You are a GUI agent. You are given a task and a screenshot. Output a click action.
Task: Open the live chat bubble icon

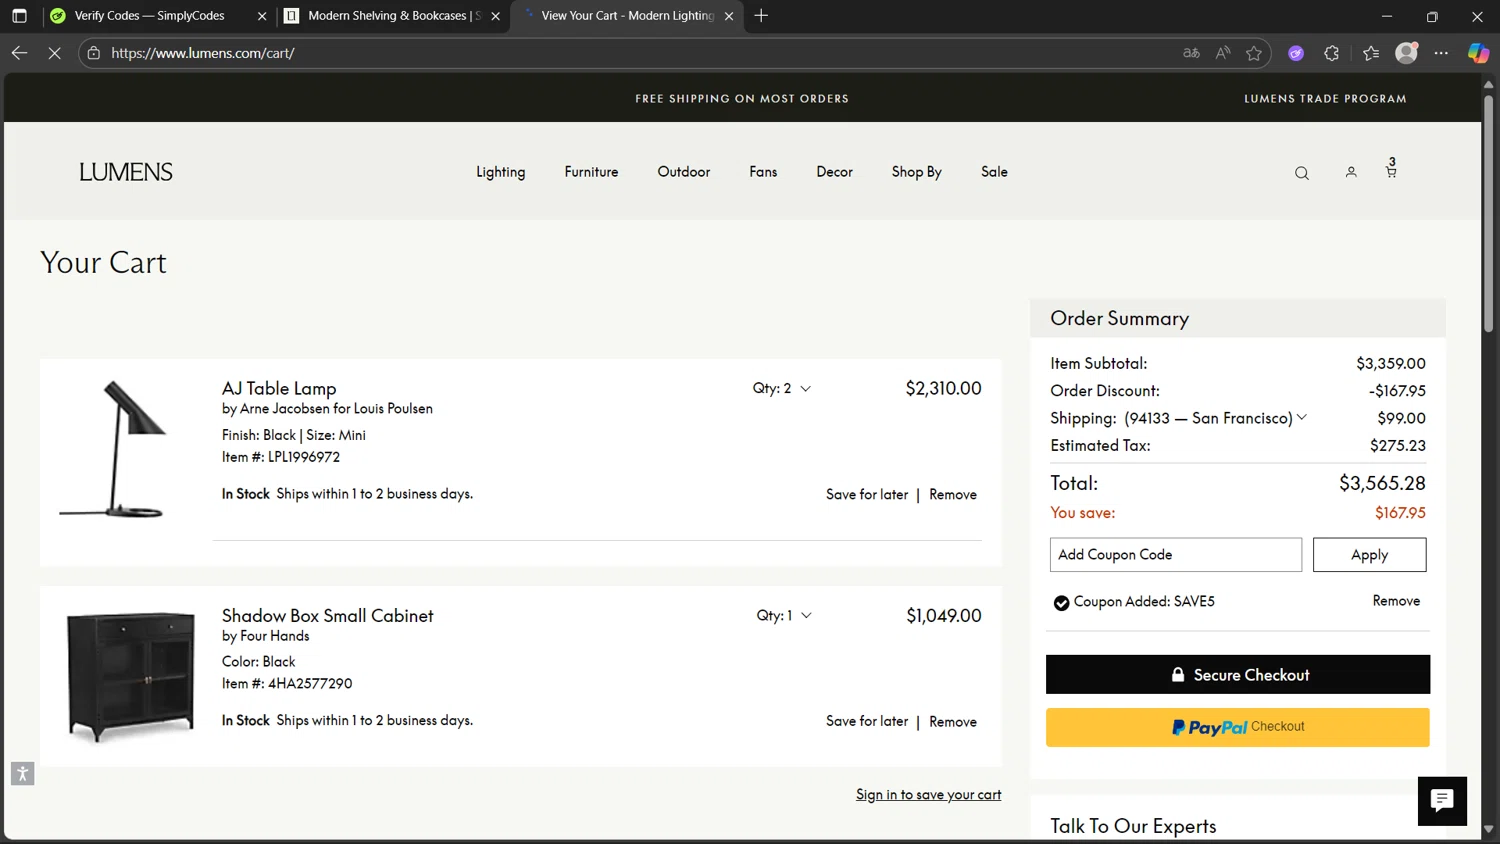(1441, 800)
